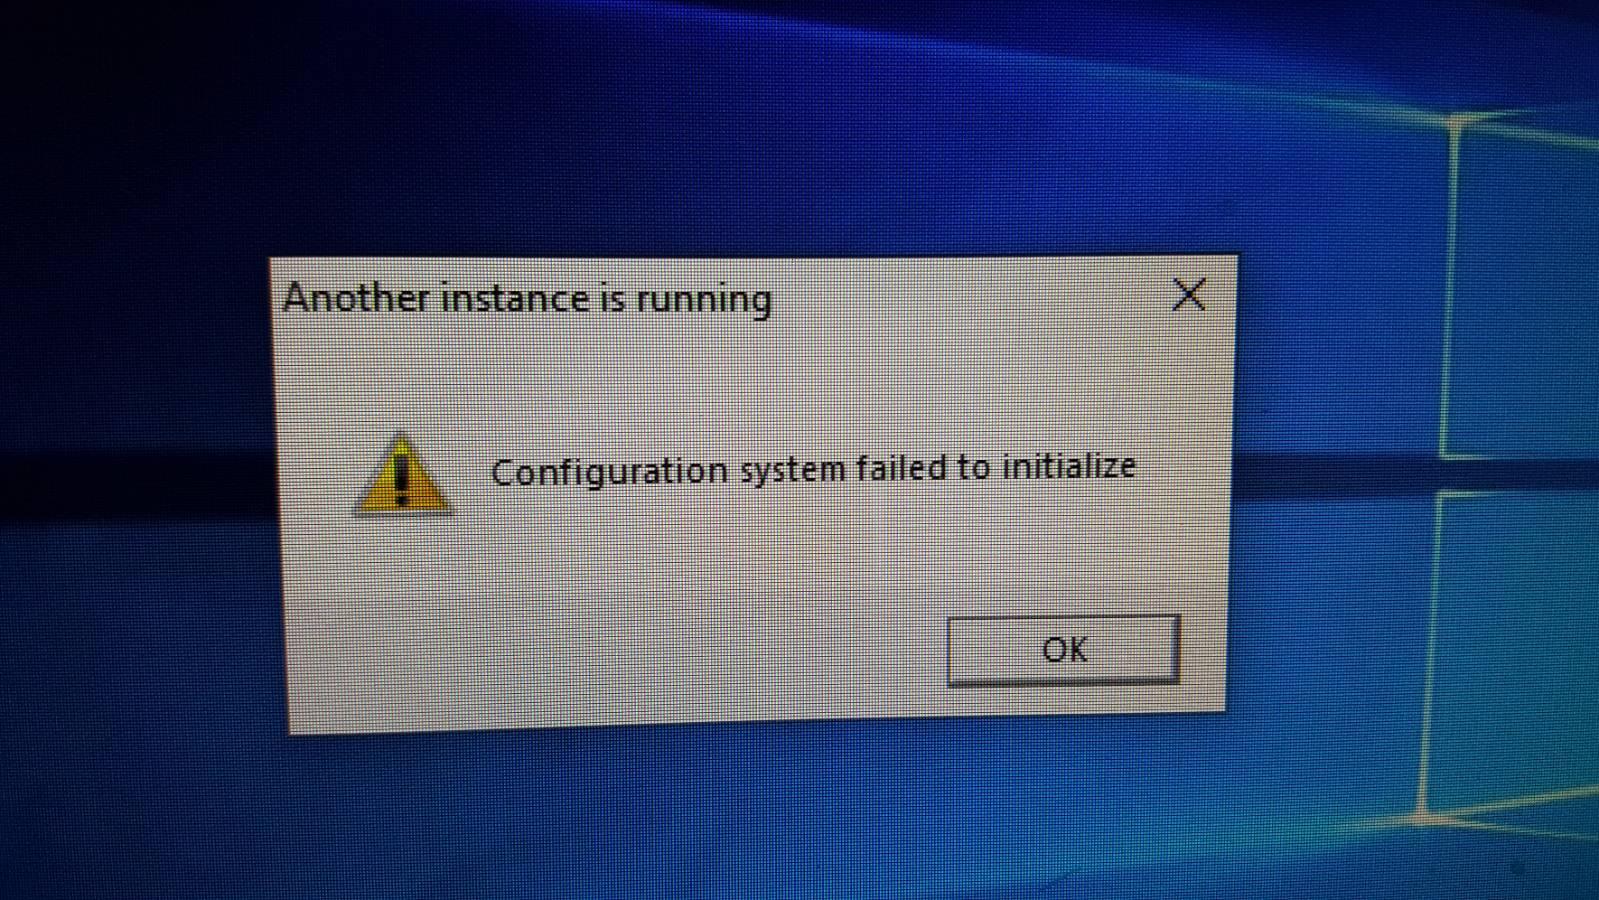Close the 'Another instance is running' dialog
This screenshot has width=1599, height=900.
click(x=1188, y=294)
